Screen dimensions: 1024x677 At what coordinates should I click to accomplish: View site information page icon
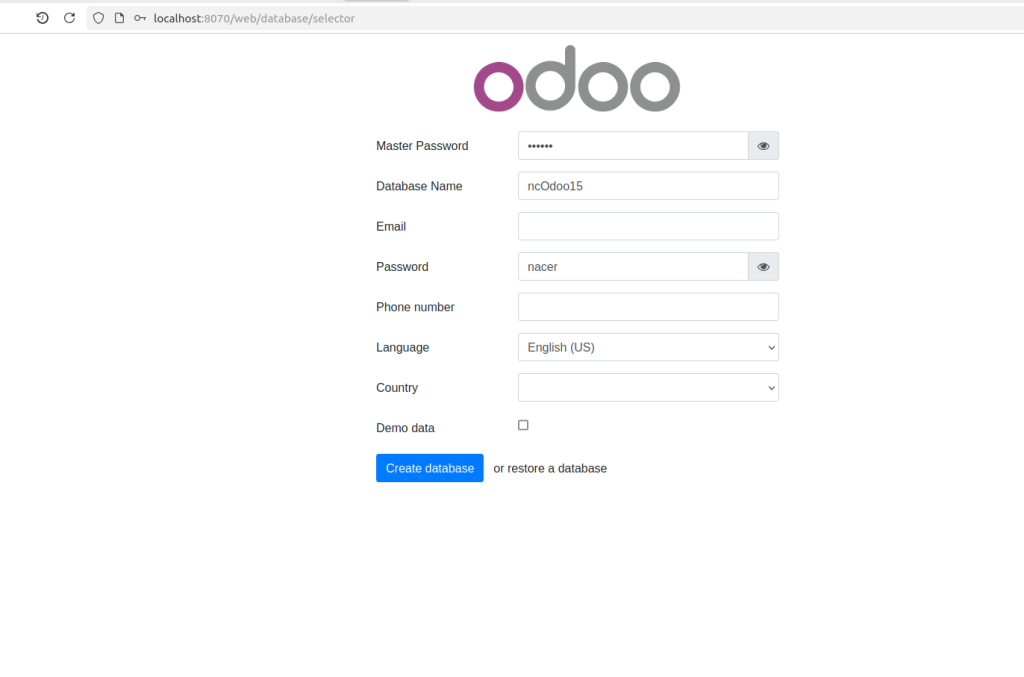120,18
